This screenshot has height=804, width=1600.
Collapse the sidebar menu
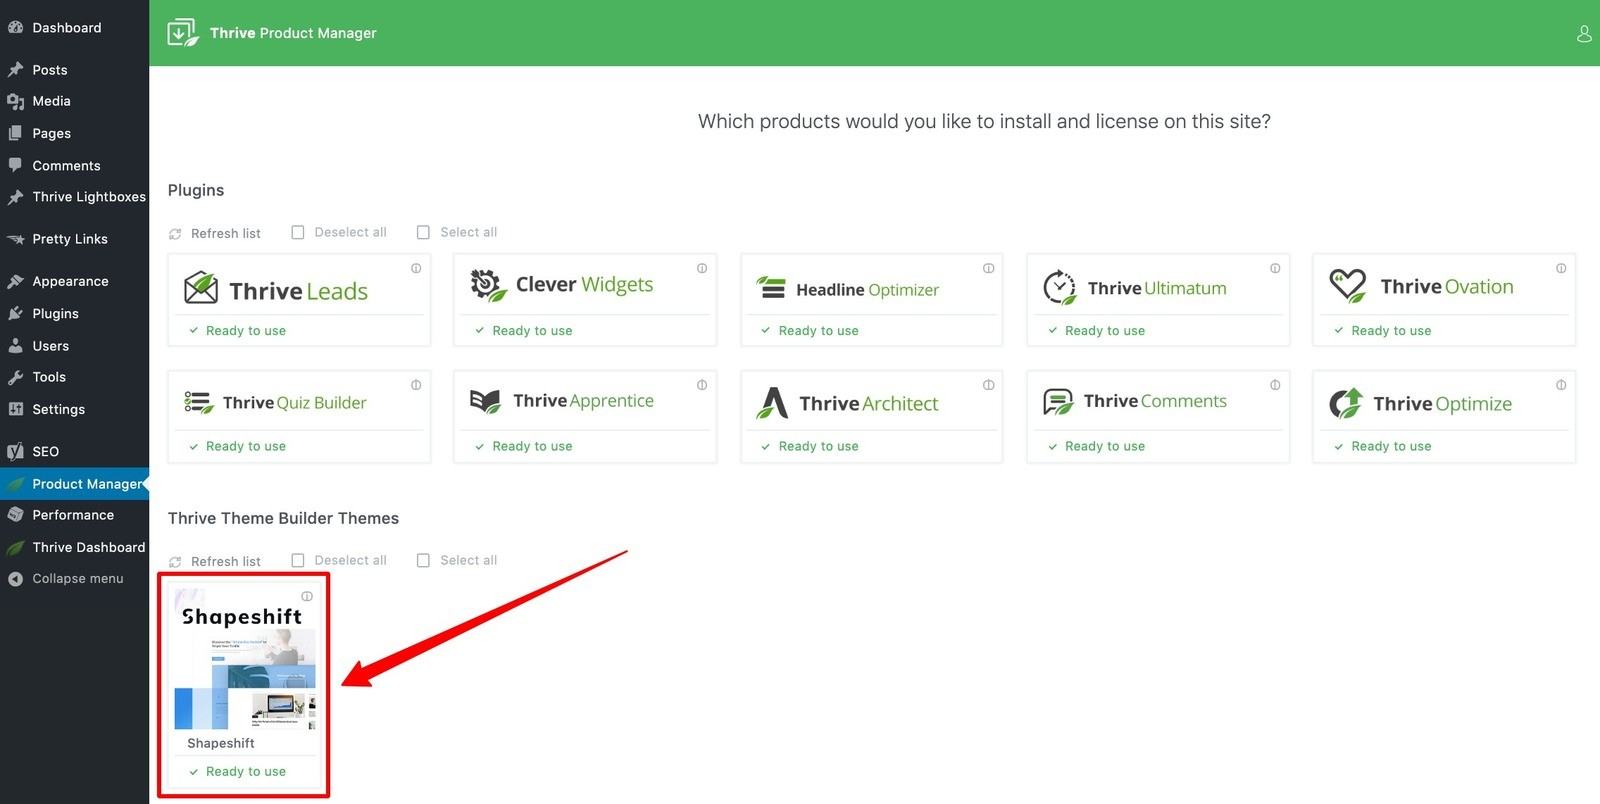(x=77, y=579)
